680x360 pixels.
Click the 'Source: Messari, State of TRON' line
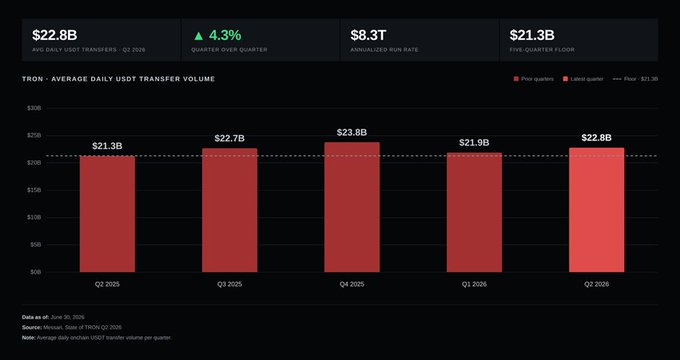(72, 327)
